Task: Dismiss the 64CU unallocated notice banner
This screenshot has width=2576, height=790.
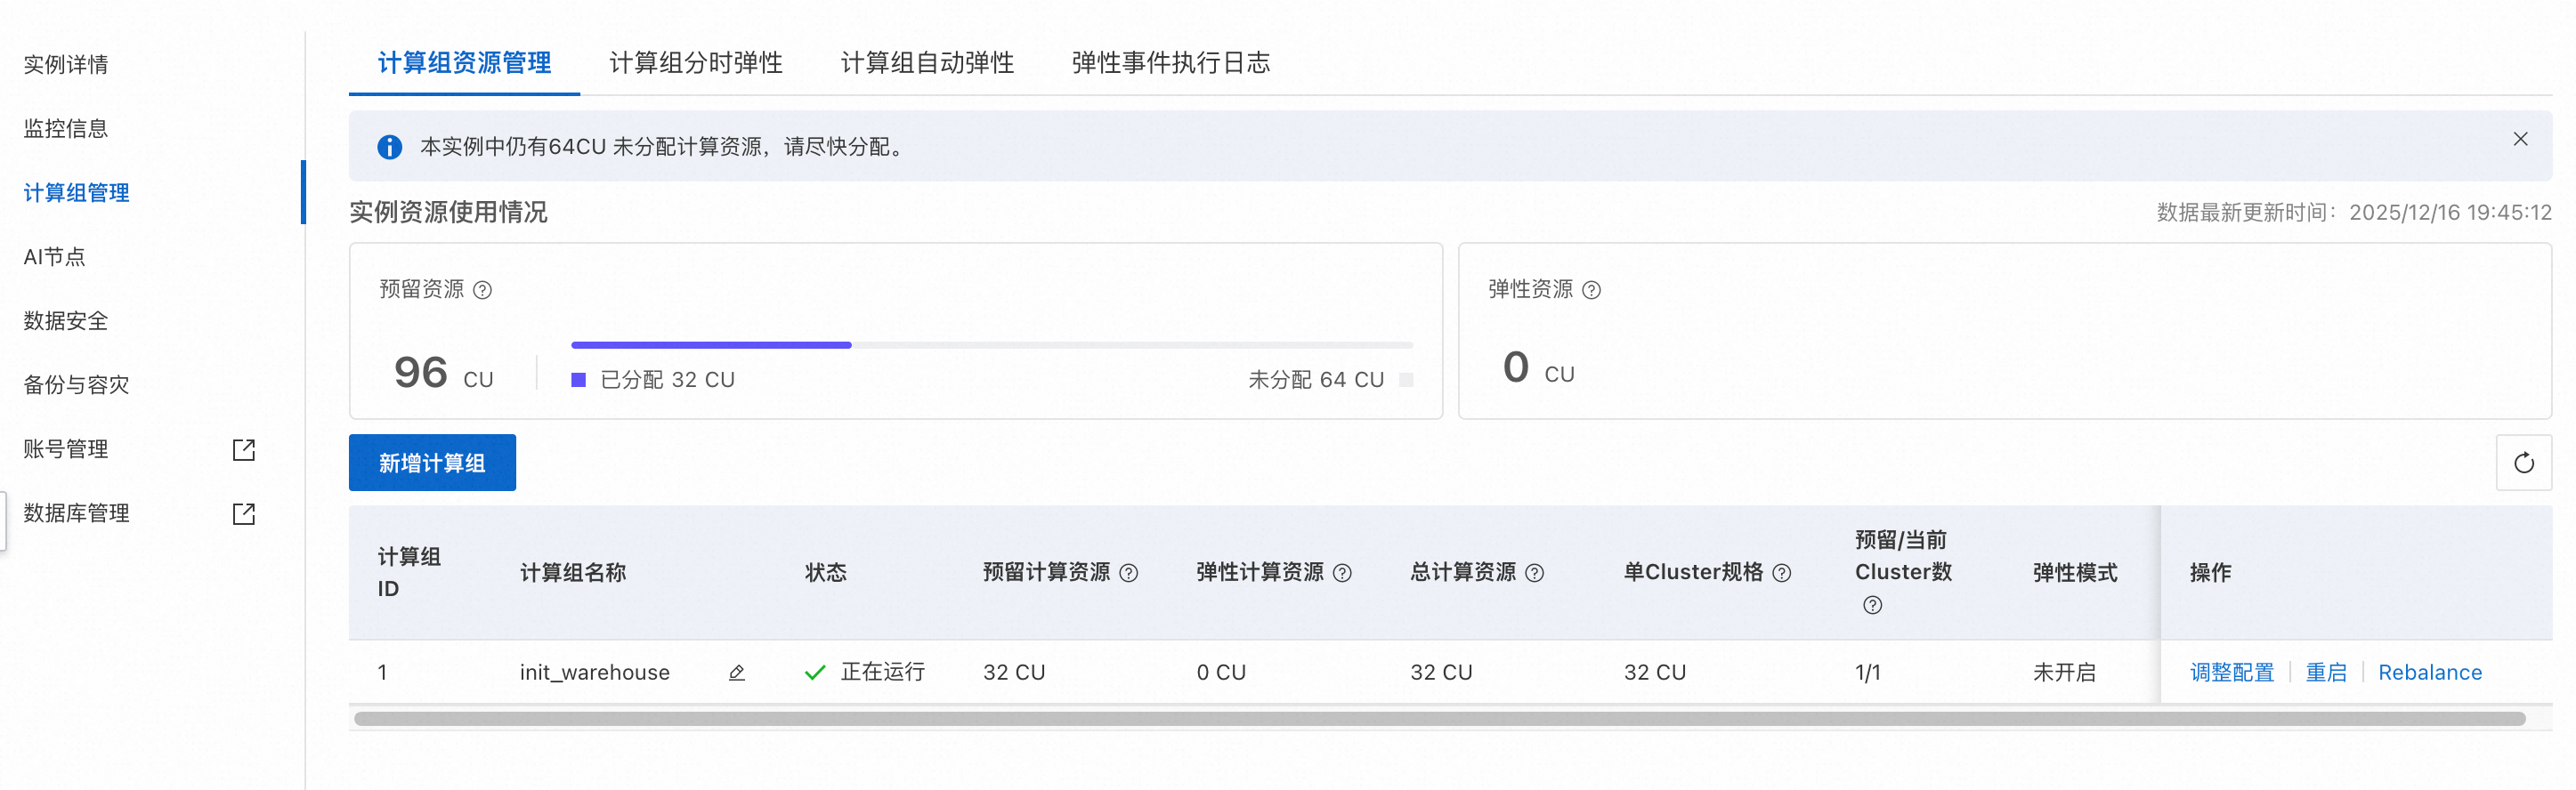Action: point(2520,139)
